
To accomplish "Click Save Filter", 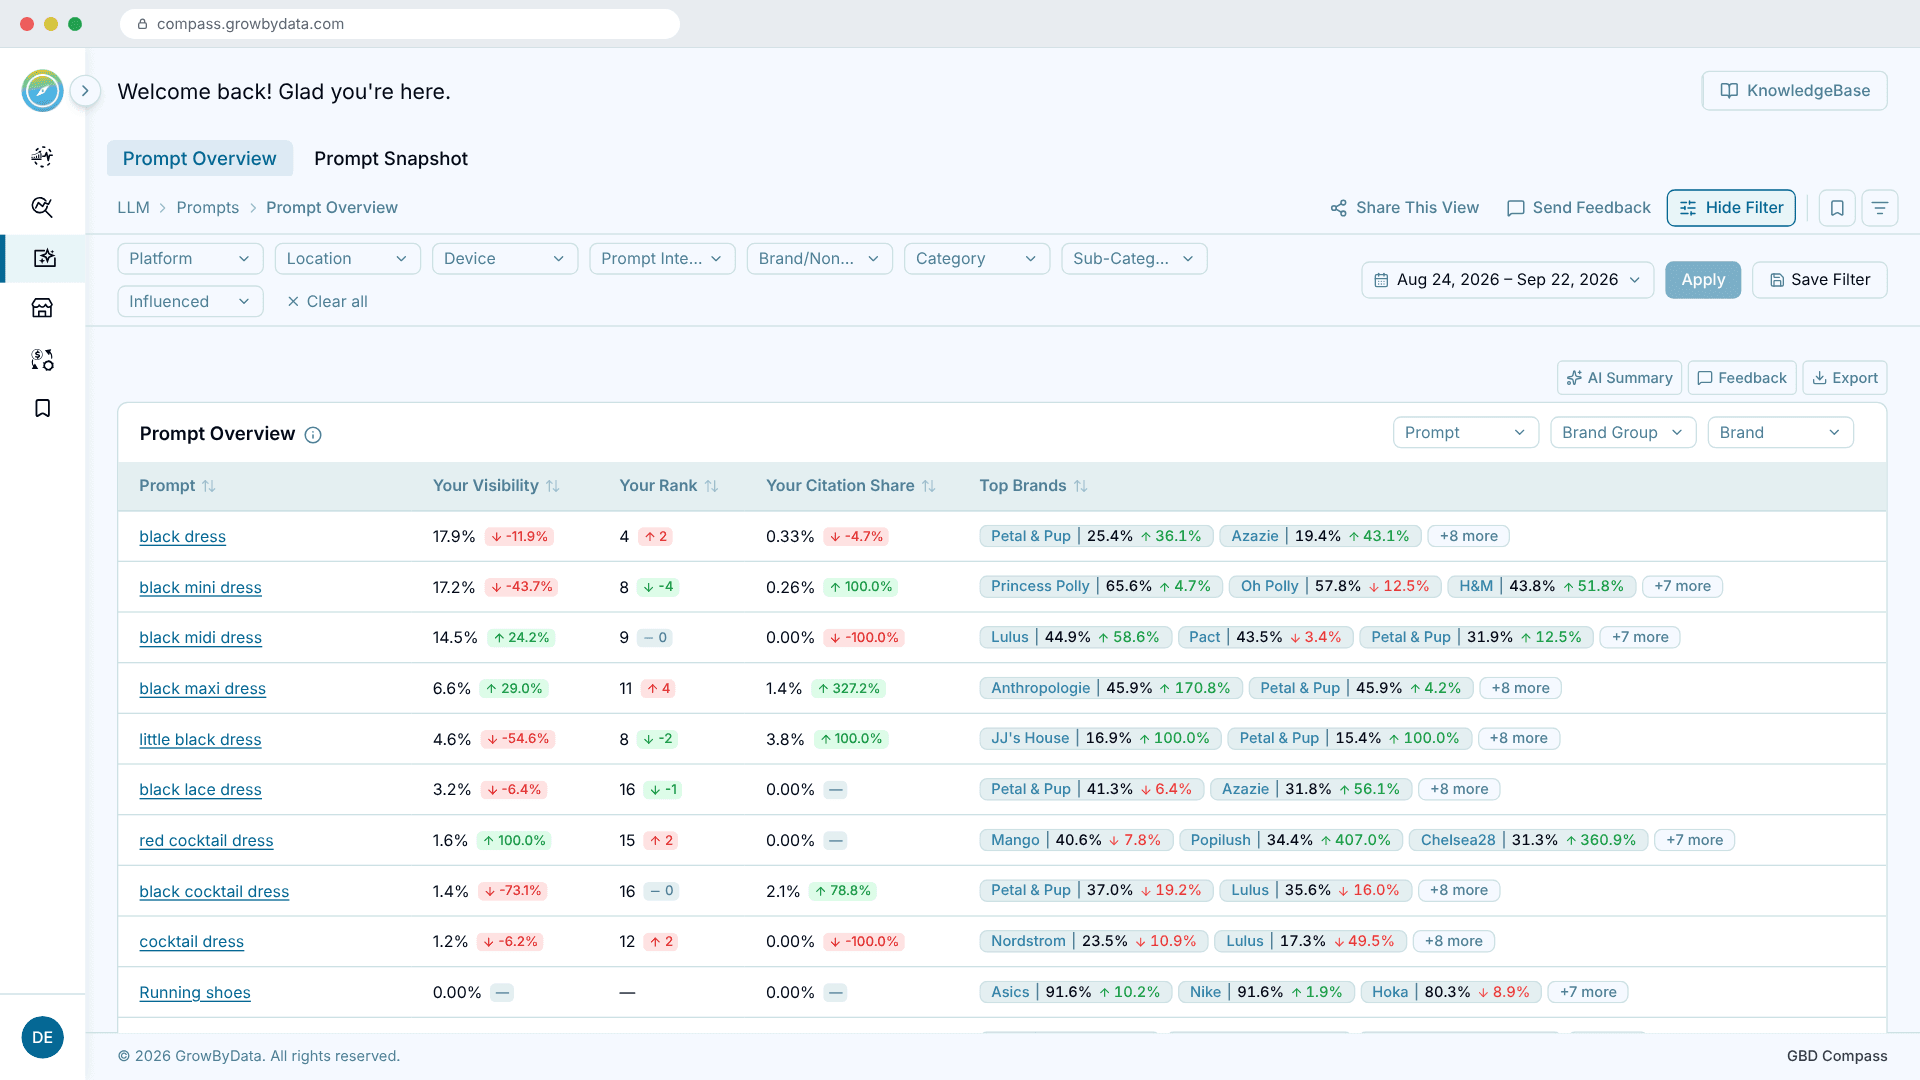I will pyautogui.click(x=1820, y=280).
